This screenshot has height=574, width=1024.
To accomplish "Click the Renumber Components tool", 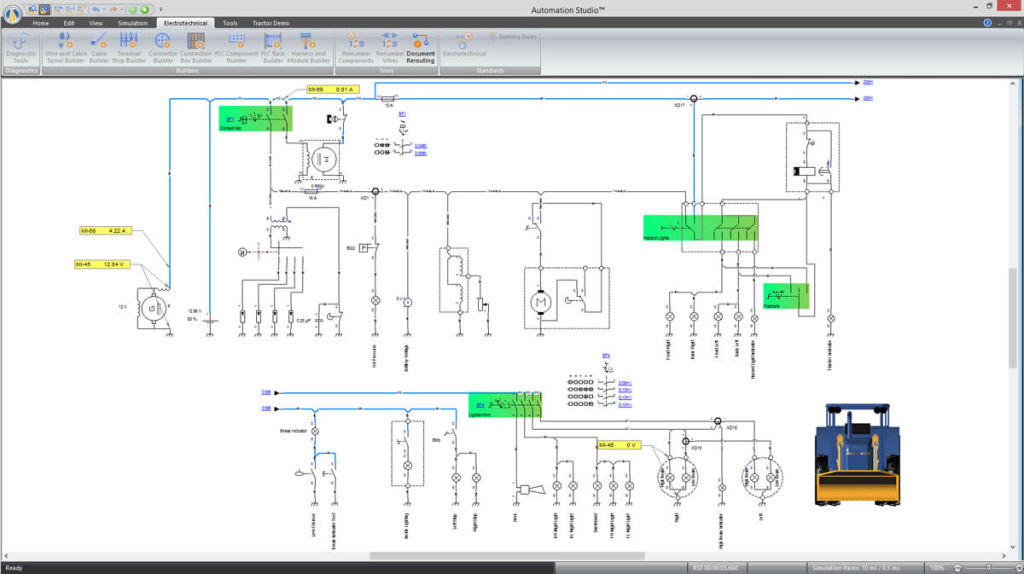I will coord(355,49).
